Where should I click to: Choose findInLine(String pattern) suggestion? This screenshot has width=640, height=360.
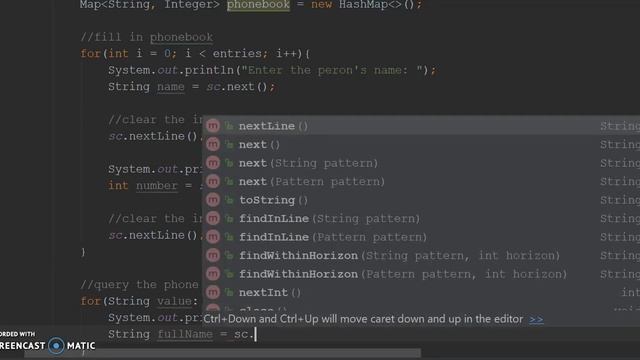point(421,218)
